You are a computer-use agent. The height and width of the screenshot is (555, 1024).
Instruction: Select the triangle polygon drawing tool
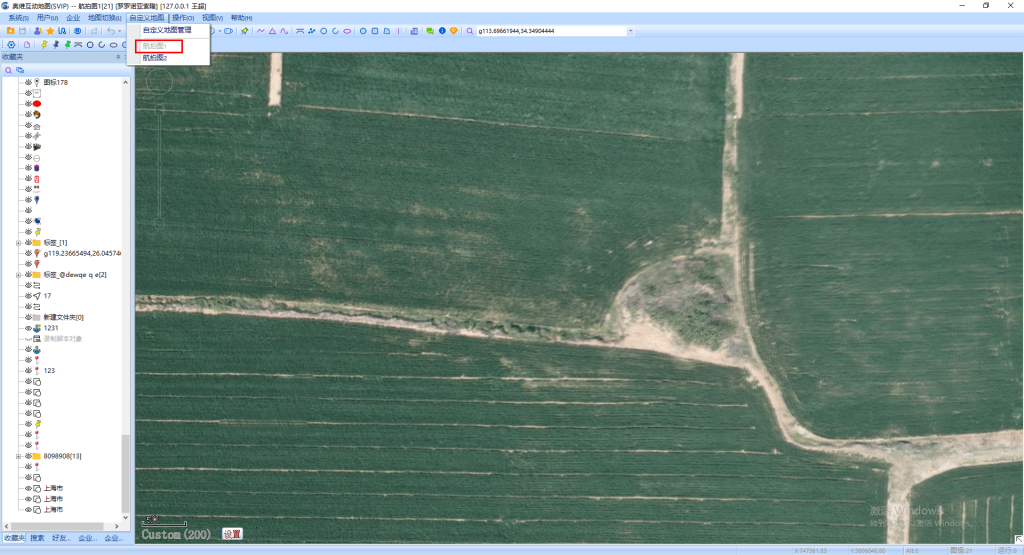[x=272, y=31]
